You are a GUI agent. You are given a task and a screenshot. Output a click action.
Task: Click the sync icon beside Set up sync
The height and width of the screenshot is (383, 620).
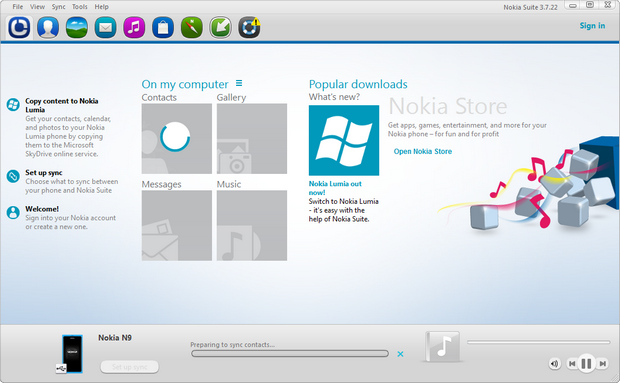coord(13,176)
